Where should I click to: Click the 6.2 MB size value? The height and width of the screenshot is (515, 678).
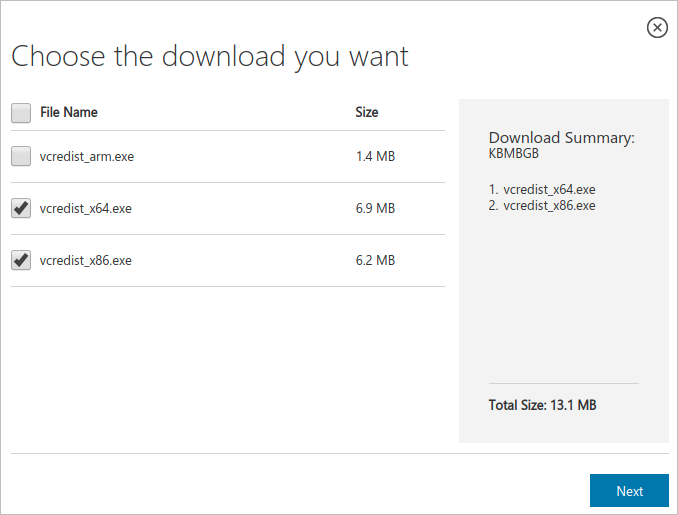tap(375, 261)
